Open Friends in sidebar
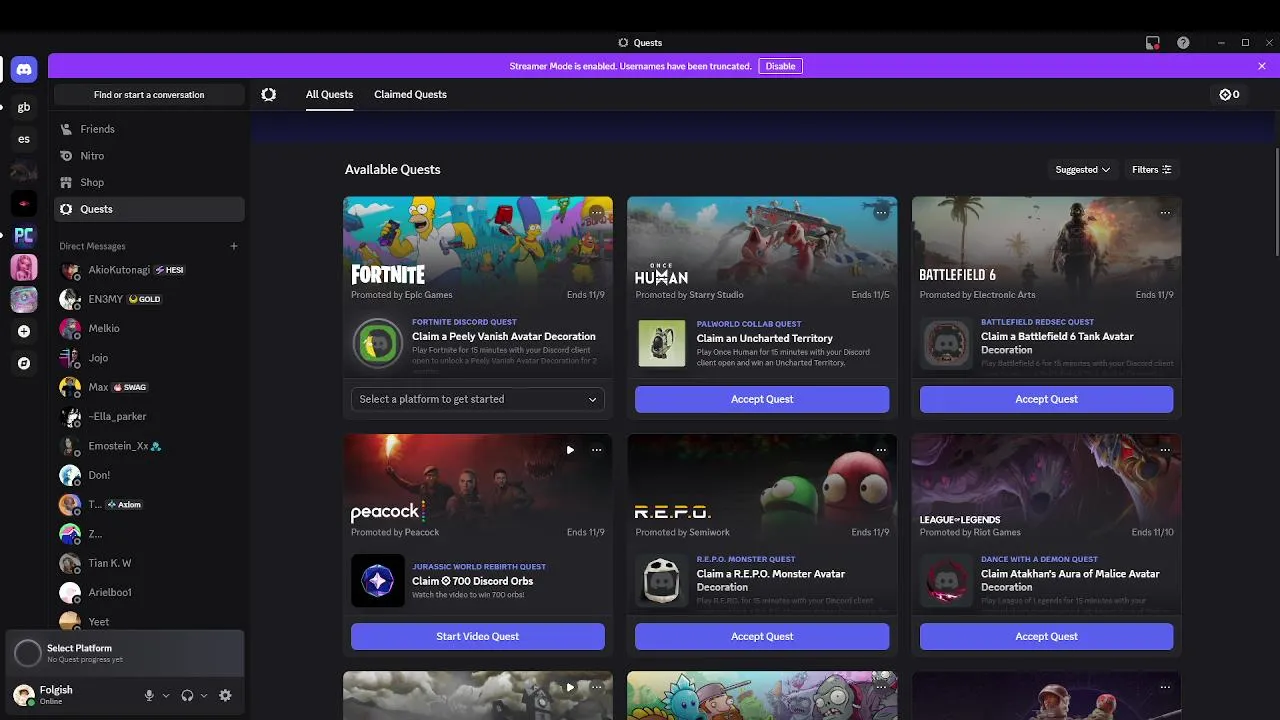 pos(149,129)
